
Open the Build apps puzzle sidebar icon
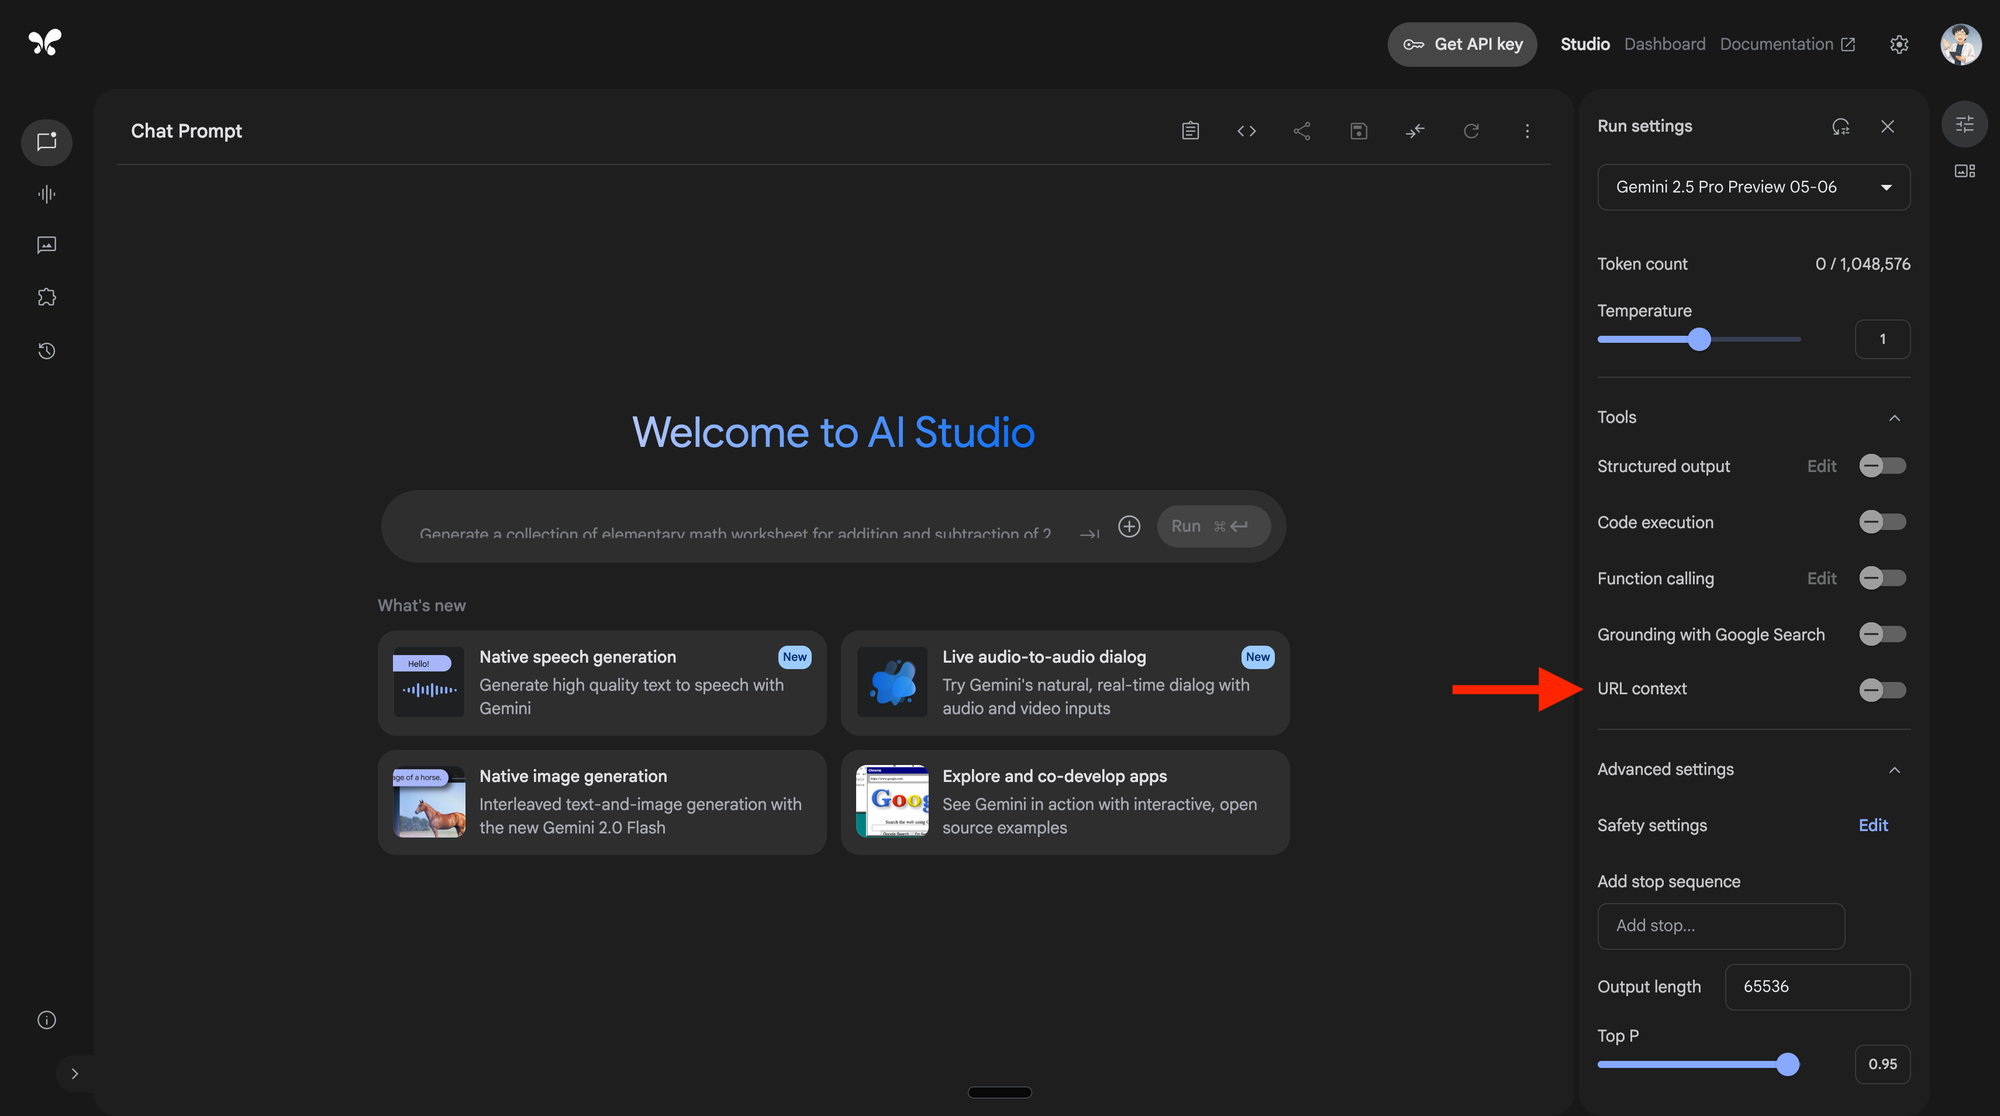click(46, 297)
